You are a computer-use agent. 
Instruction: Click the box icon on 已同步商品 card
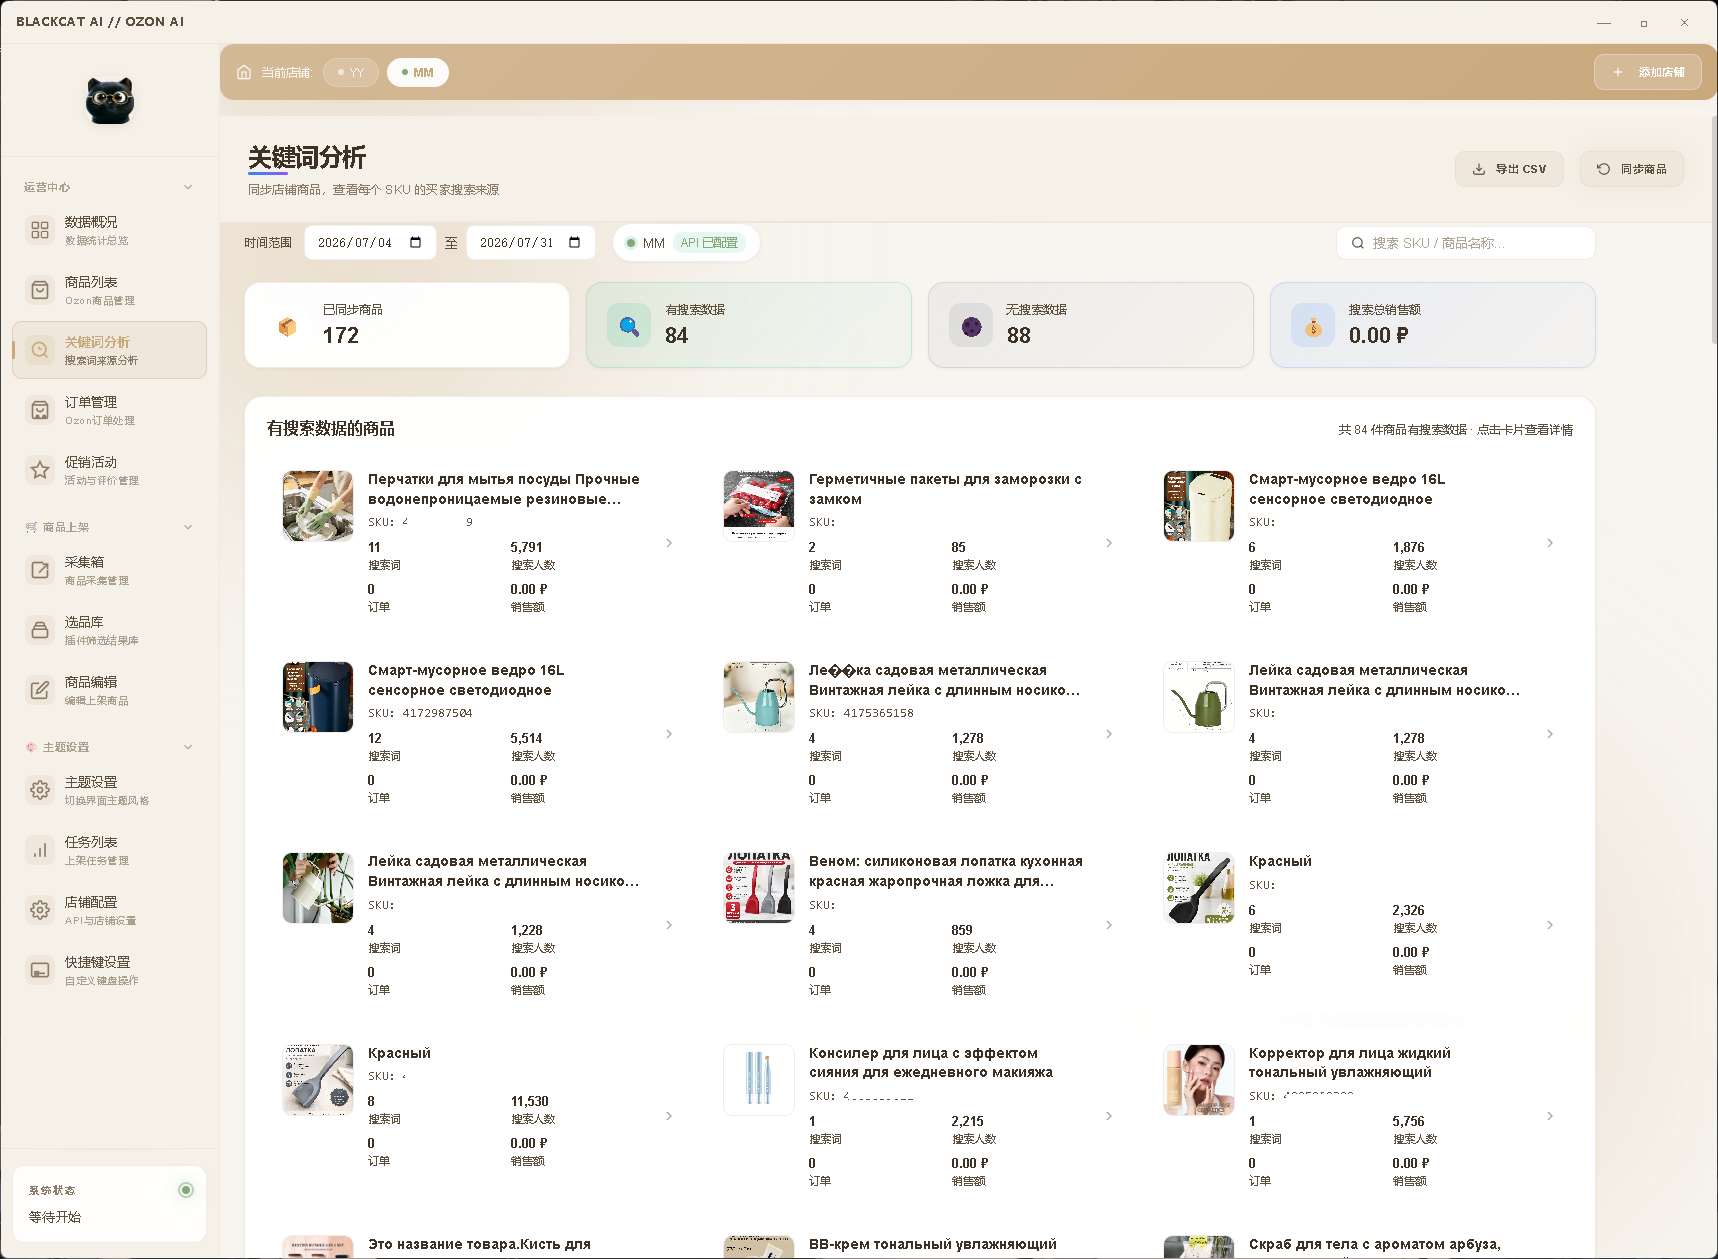pyautogui.click(x=287, y=326)
